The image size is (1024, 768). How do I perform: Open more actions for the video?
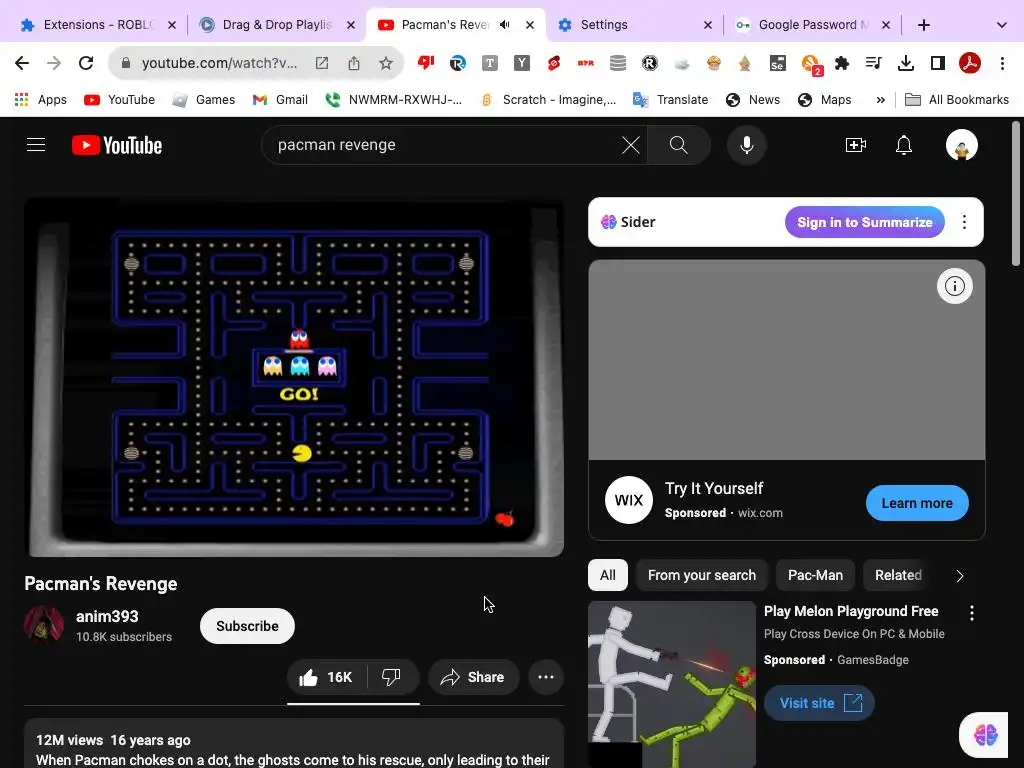pyautogui.click(x=546, y=677)
